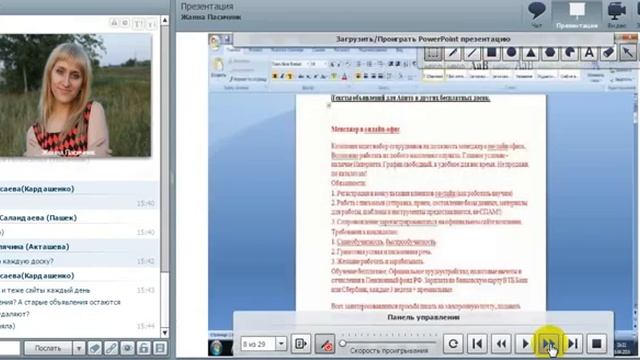Screen dimensions: 640x360
Task: Switch to the Презентация tab
Action: 576,15
